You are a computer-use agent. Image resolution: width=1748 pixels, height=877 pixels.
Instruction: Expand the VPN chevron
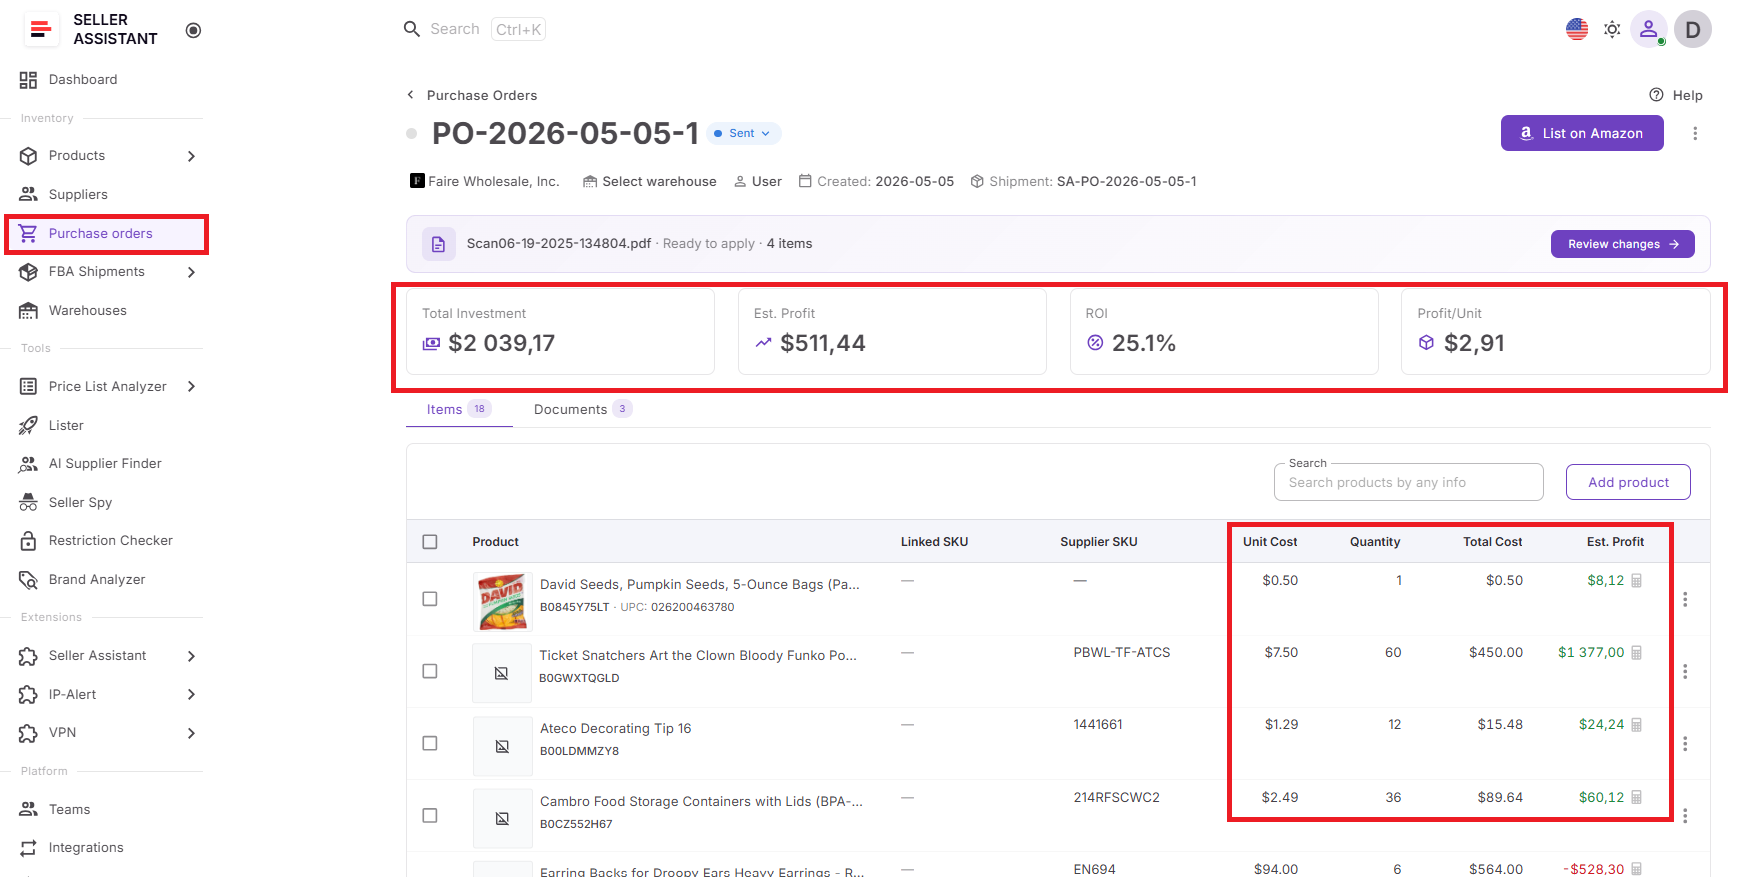tap(191, 733)
